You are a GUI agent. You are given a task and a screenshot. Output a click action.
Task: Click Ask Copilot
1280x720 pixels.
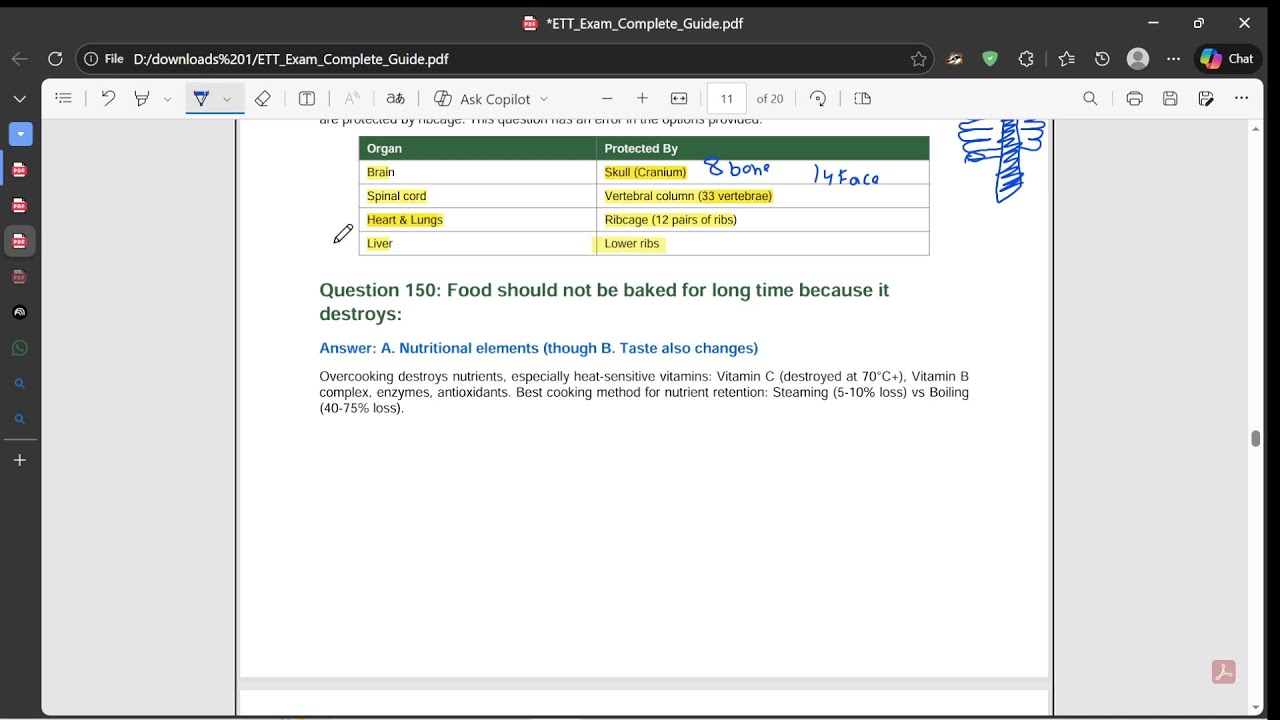[482, 99]
